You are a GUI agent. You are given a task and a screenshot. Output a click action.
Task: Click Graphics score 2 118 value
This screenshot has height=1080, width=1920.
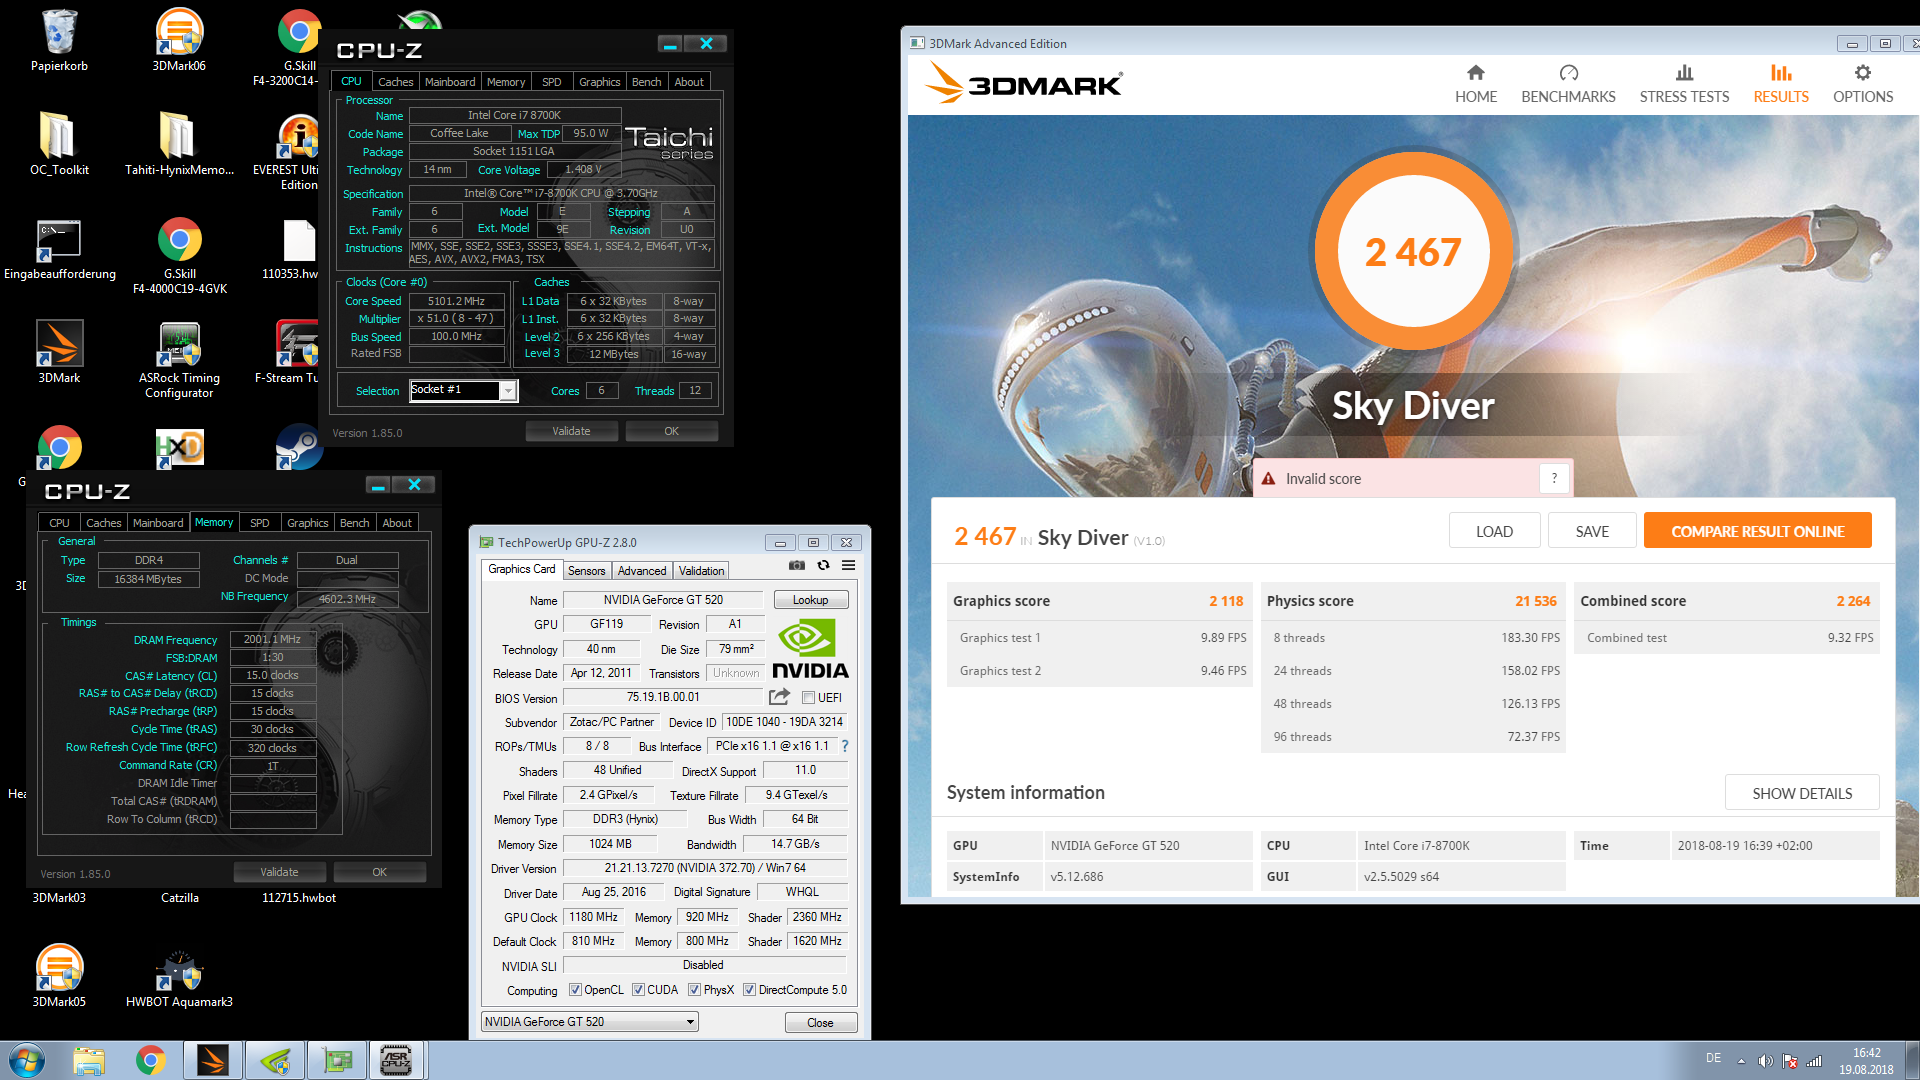pos(1226,601)
